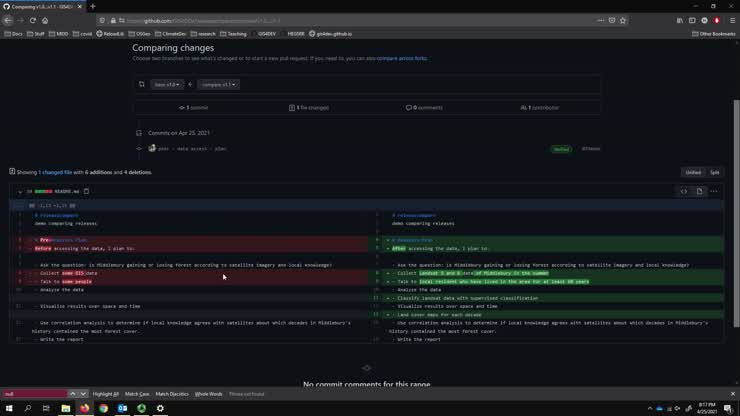The height and width of the screenshot is (416, 740).
Task: Collapse the README.md diff chevron
Action: (20, 192)
